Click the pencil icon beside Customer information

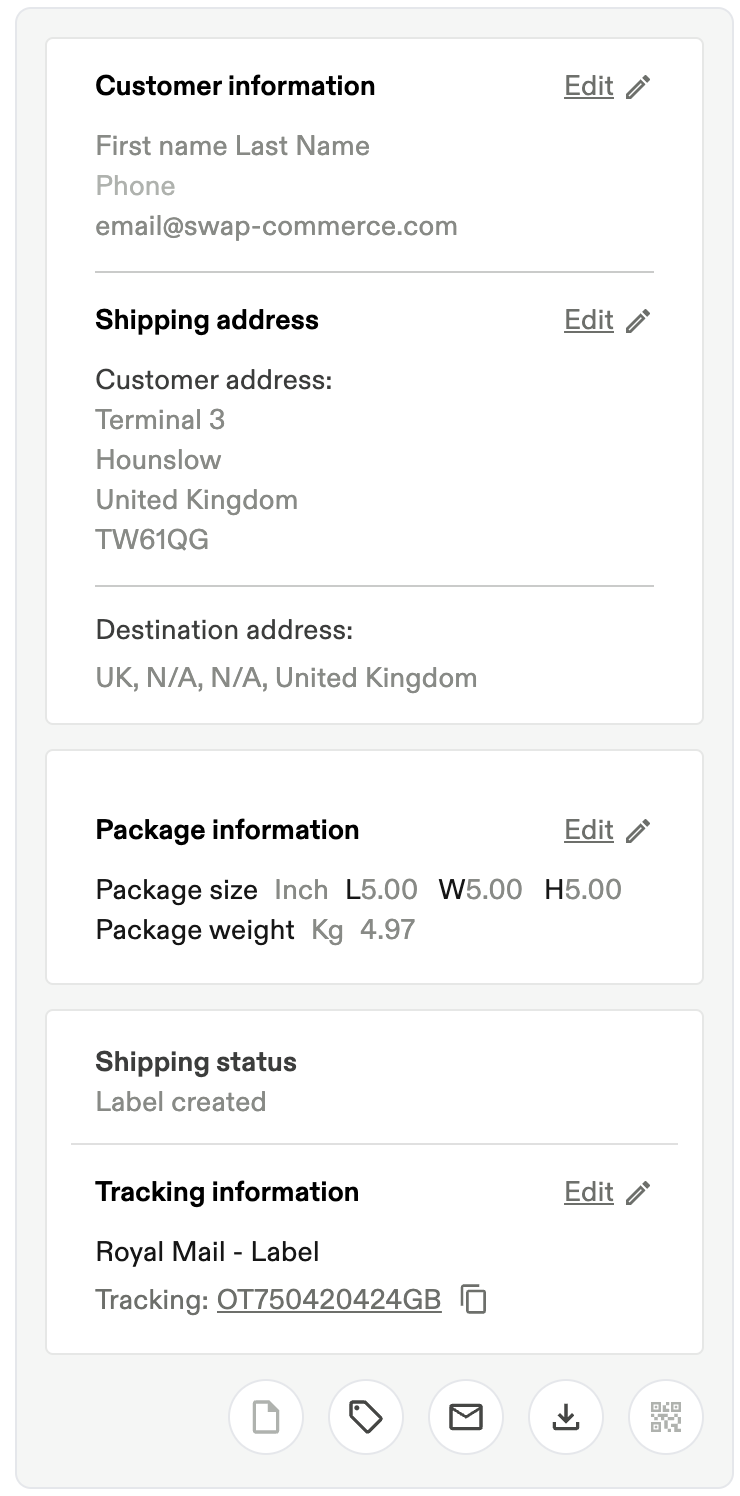coord(638,87)
